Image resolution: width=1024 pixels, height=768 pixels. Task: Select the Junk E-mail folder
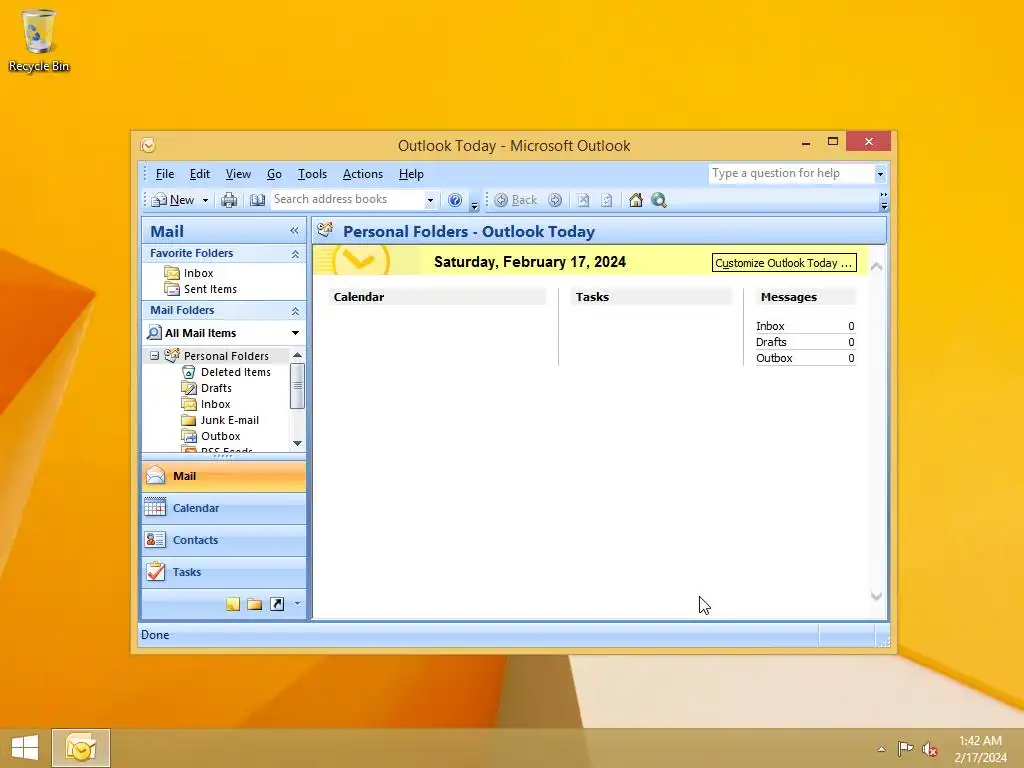coord(230,420)
